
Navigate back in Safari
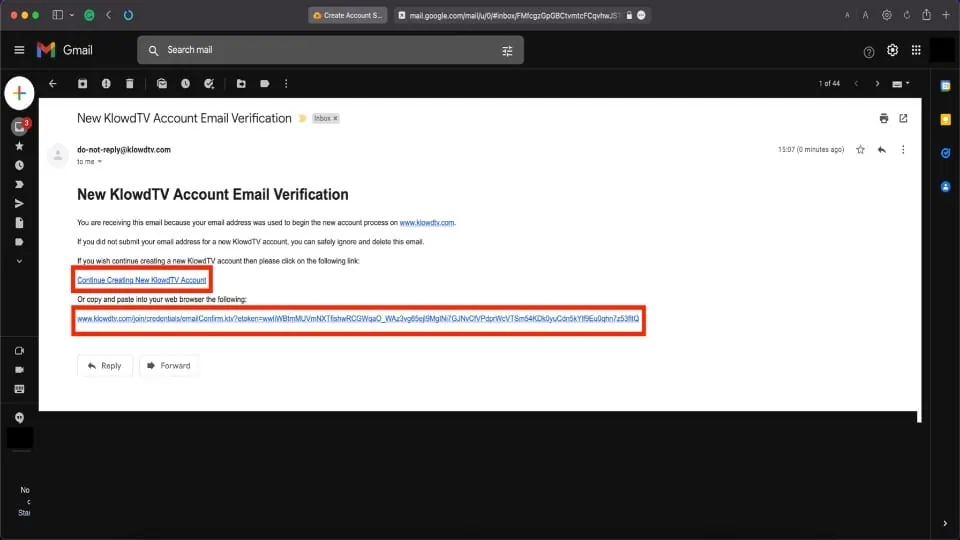pyautogui.click(x=109, y=15)
